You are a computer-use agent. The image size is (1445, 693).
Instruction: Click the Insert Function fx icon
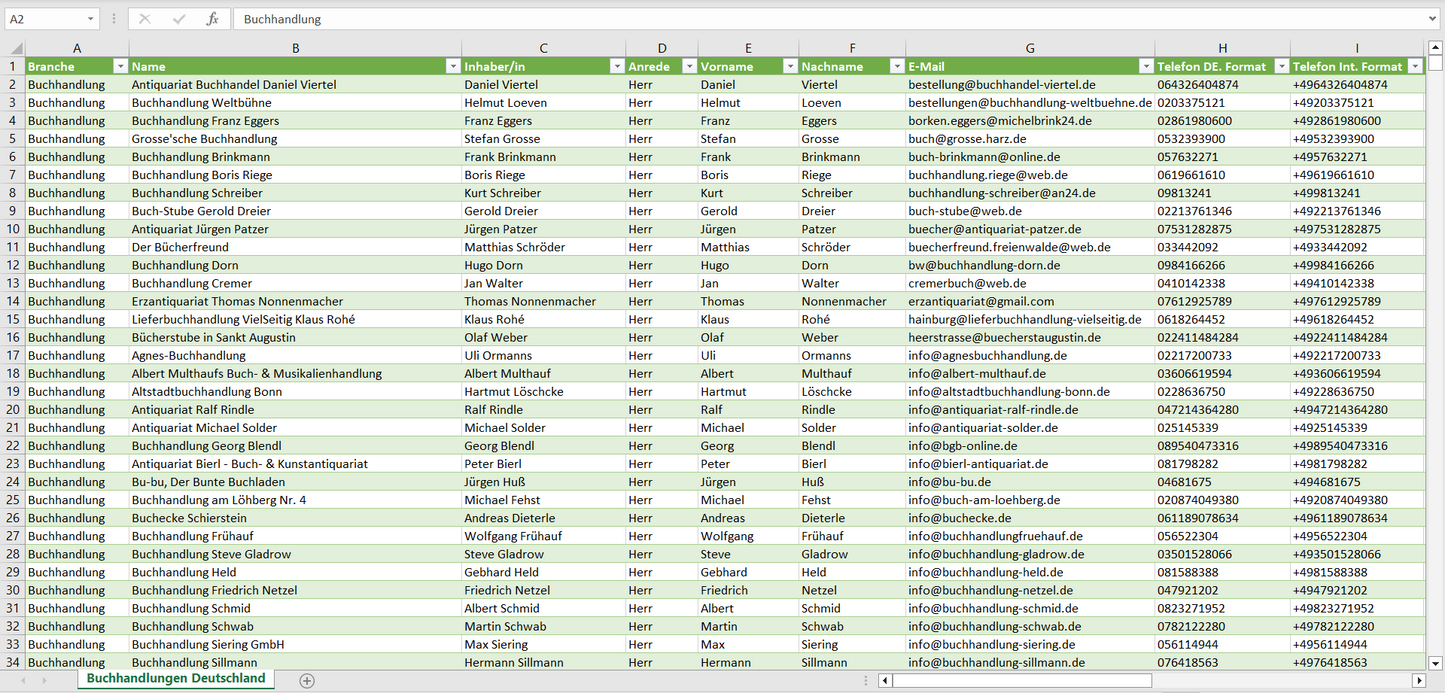(x=212, y=19)
